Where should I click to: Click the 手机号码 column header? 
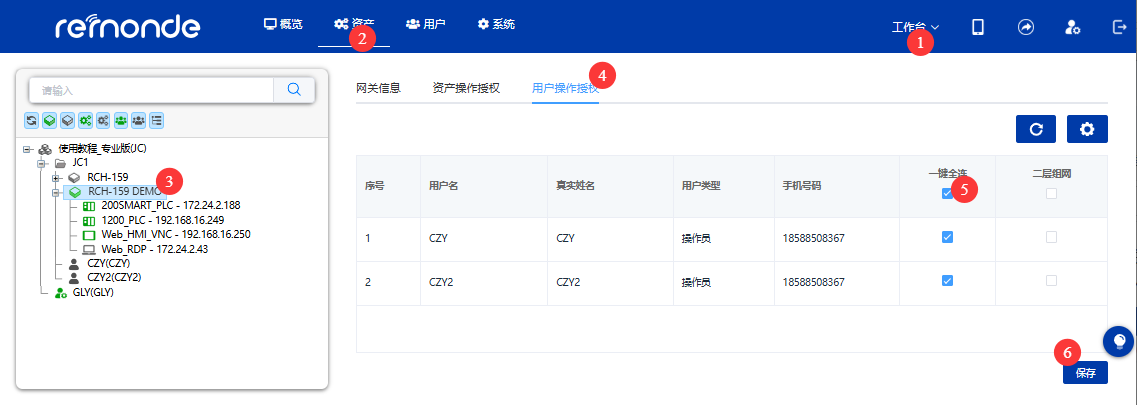[x=802, y=186]
